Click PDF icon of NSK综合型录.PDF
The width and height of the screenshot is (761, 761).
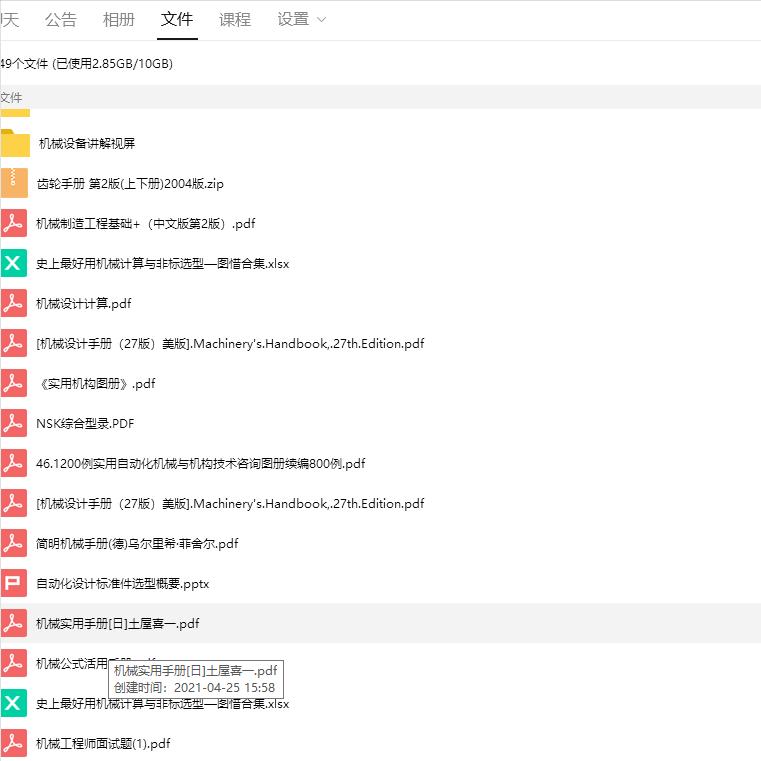pyautogui.click(x=14, y=423)
